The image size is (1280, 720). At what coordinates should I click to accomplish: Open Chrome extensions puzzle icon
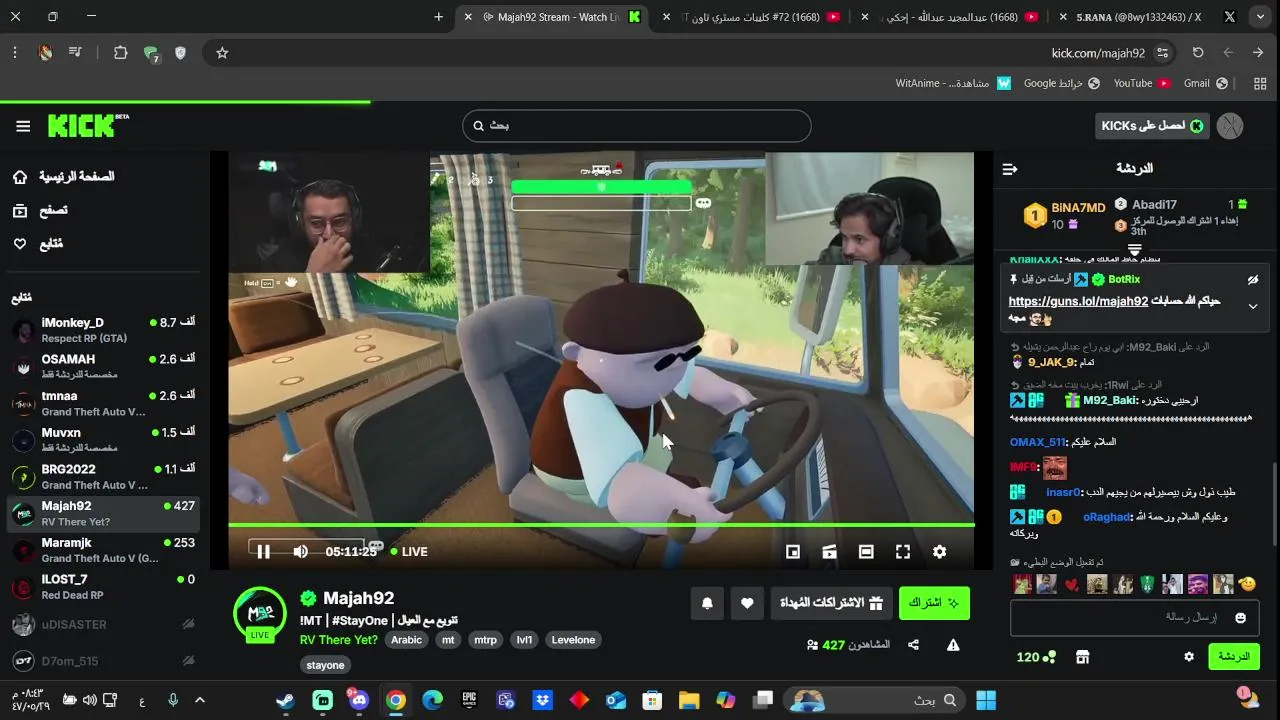[x=121, y=53]
